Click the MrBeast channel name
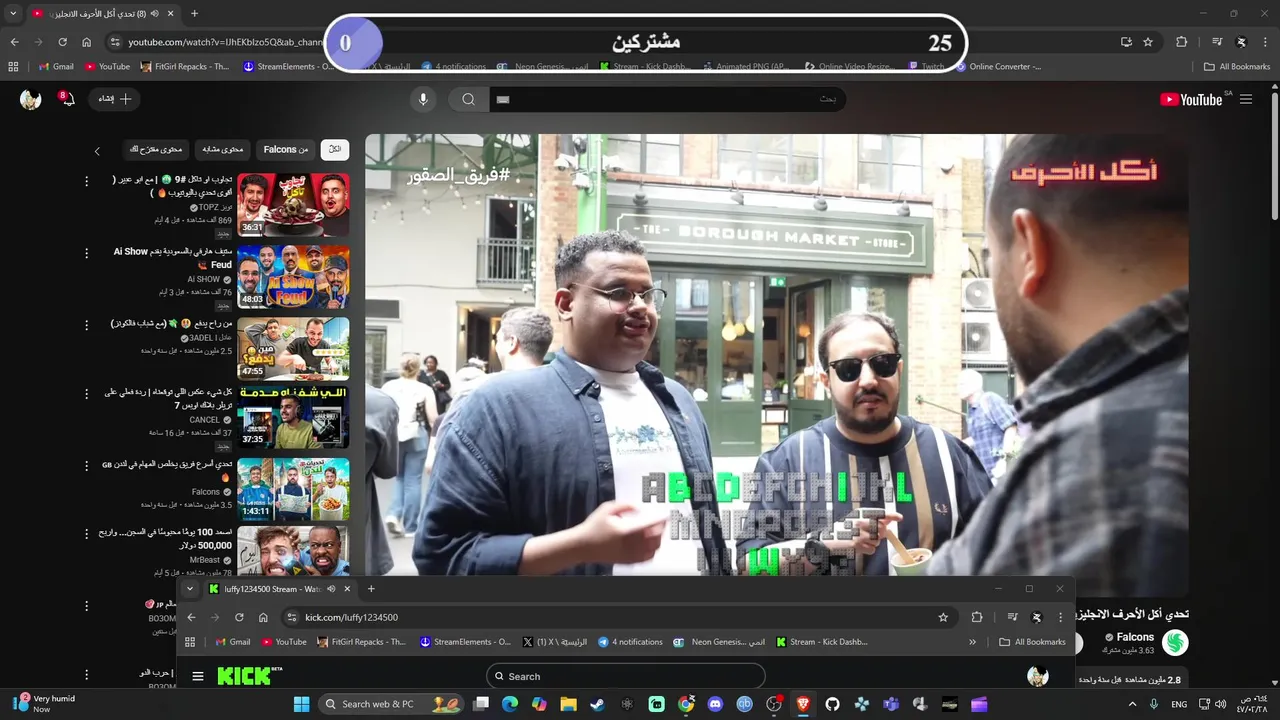The height and width of the screenshot is (720, 1280). pos(205,560)
